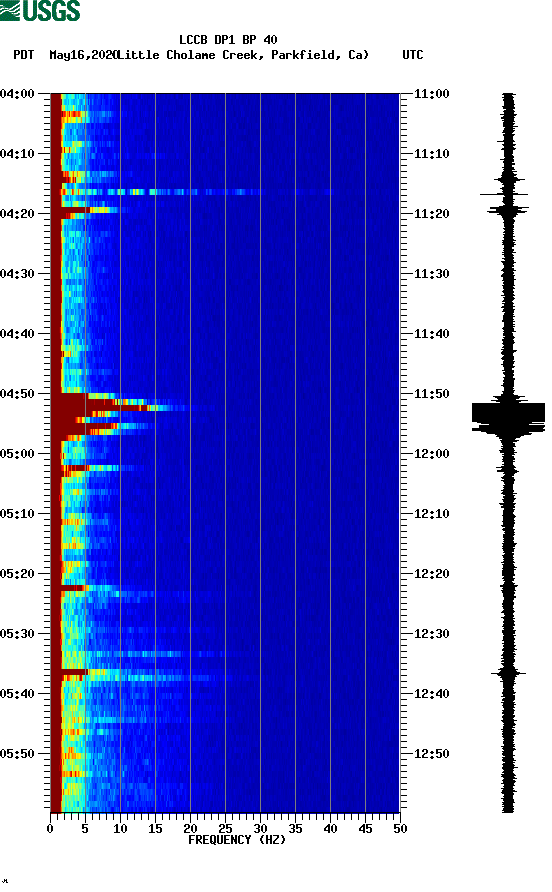
Task: Click the '25' frequency axis label
Action: point(225,829)
